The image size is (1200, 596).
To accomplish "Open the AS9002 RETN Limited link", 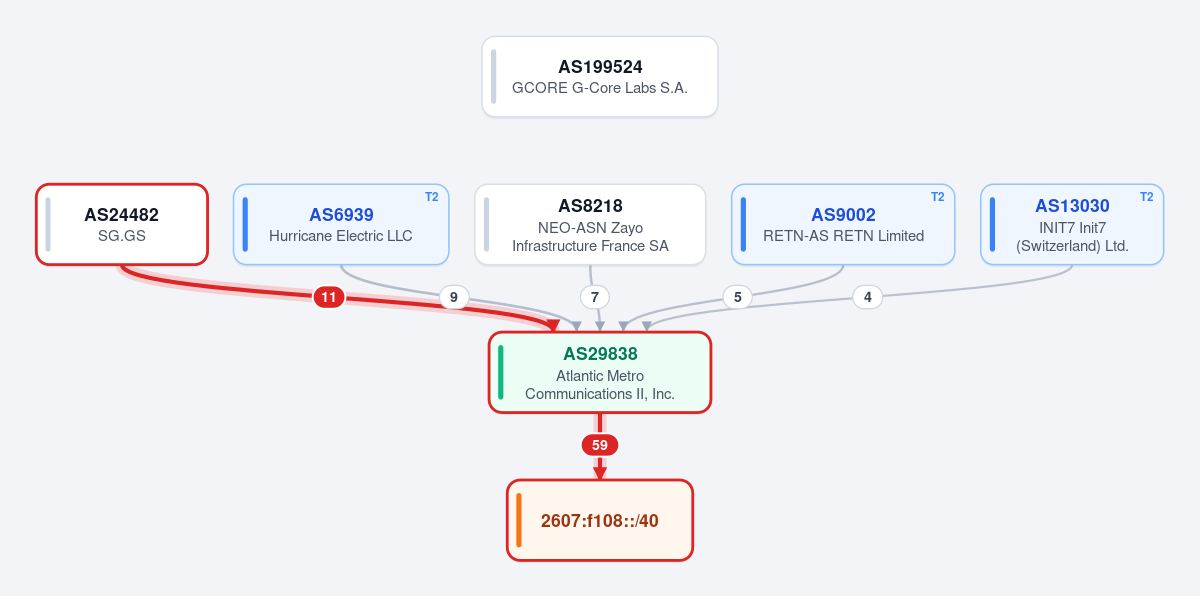I will 843,224.
